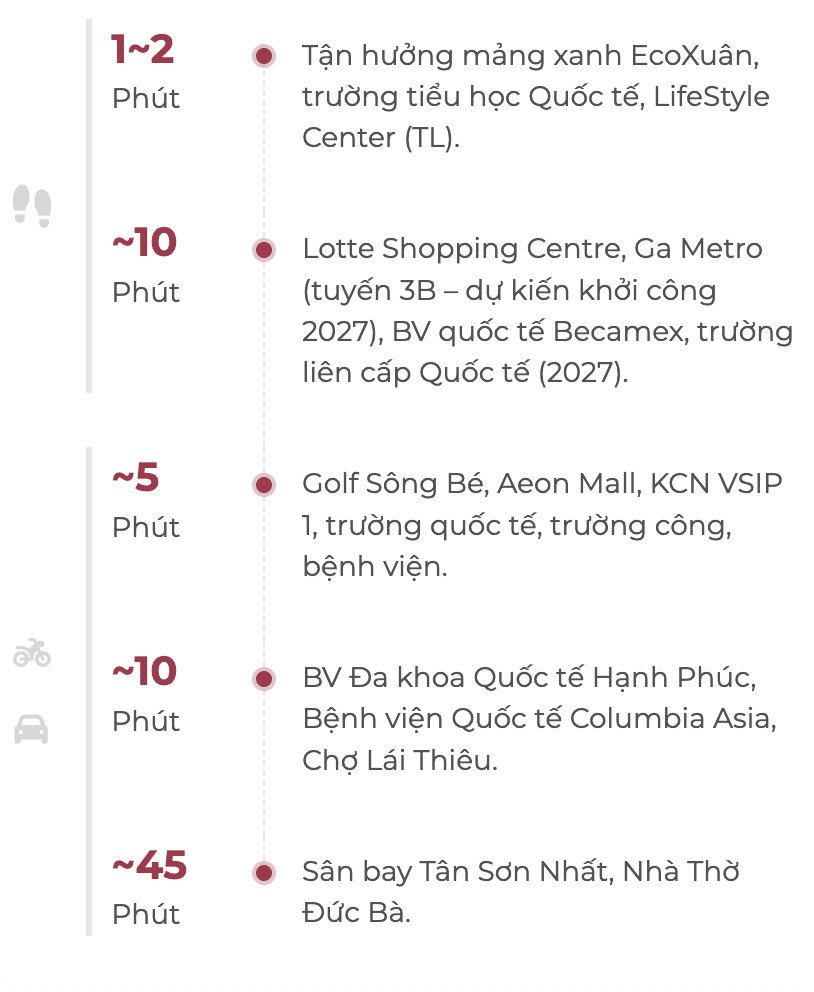The width and height of the screenshot is (814, 992).
Task: Click the timeline dot beside Sân bay Tân Sơn Nhất
Action: (x=264, y=872)
